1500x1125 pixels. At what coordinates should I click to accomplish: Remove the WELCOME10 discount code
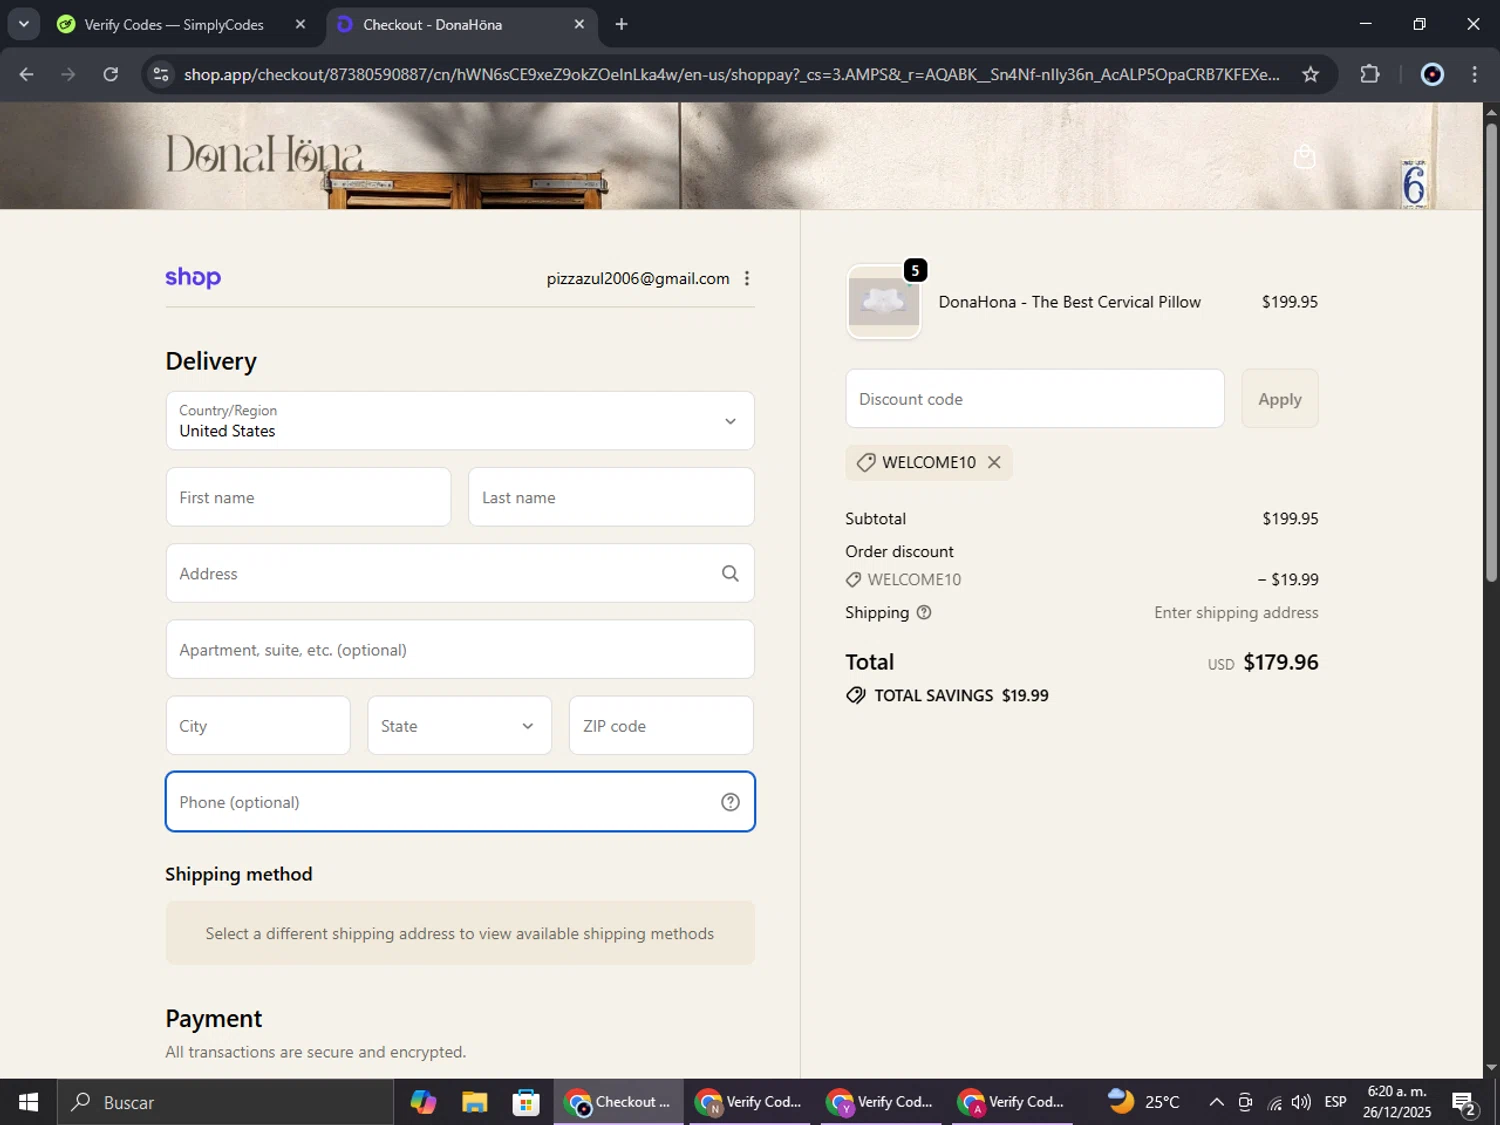pyautogui.click(x=994, y=462)
